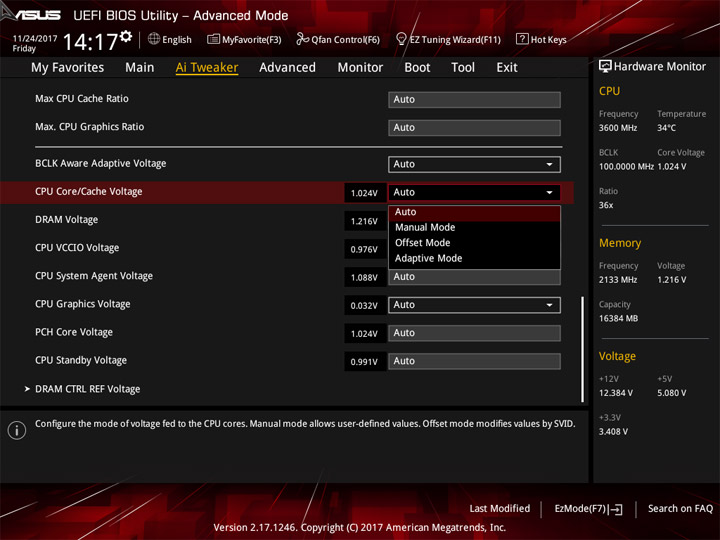Select the CPU Core/Cache Voltage label

click(89, 191)
